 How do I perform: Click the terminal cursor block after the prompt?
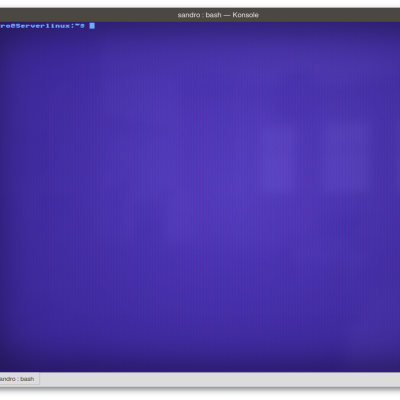(92, 26)
